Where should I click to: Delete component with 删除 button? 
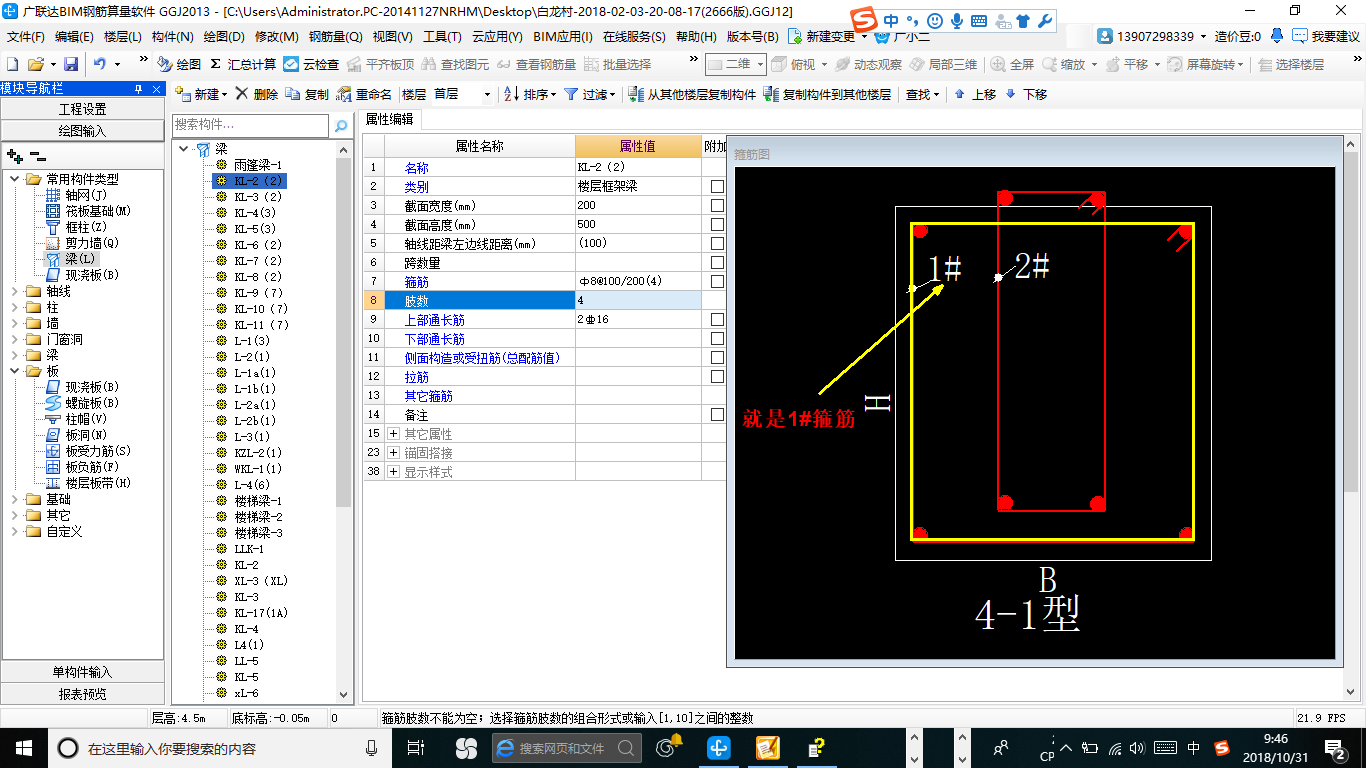tap(257, 94)
